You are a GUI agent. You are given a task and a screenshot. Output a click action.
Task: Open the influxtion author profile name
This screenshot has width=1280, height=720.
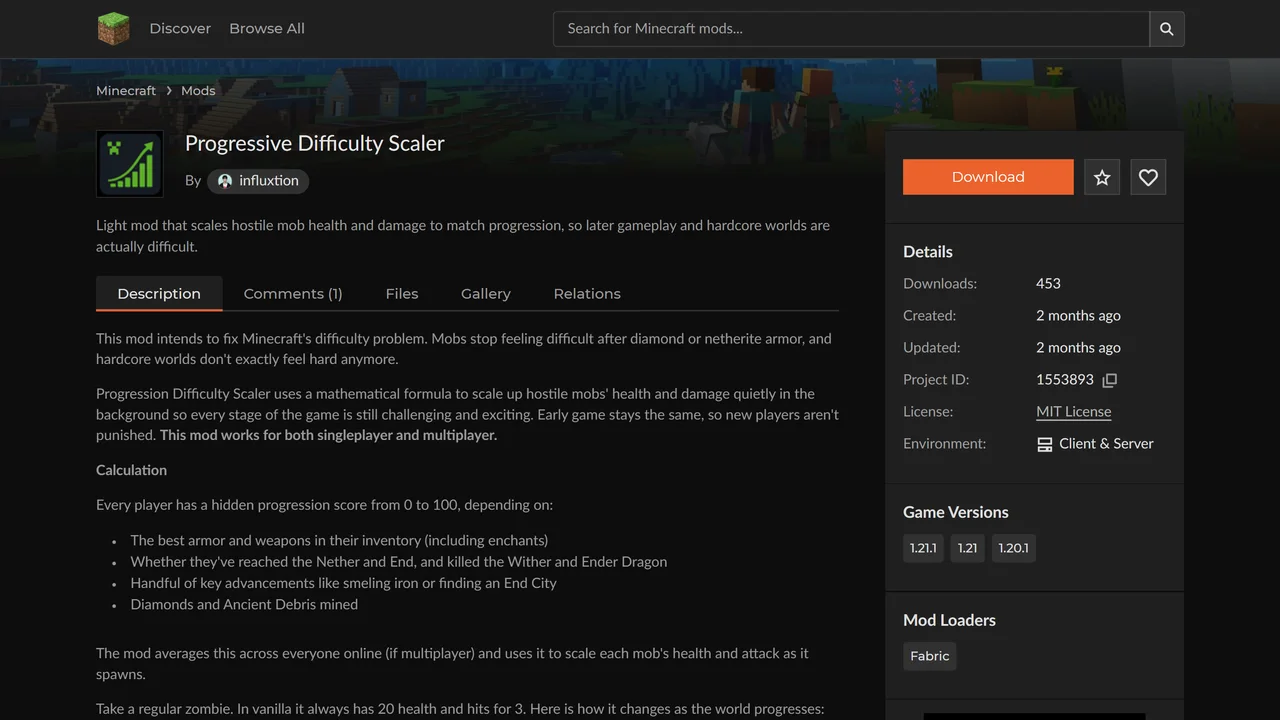[x=269, y=181]
